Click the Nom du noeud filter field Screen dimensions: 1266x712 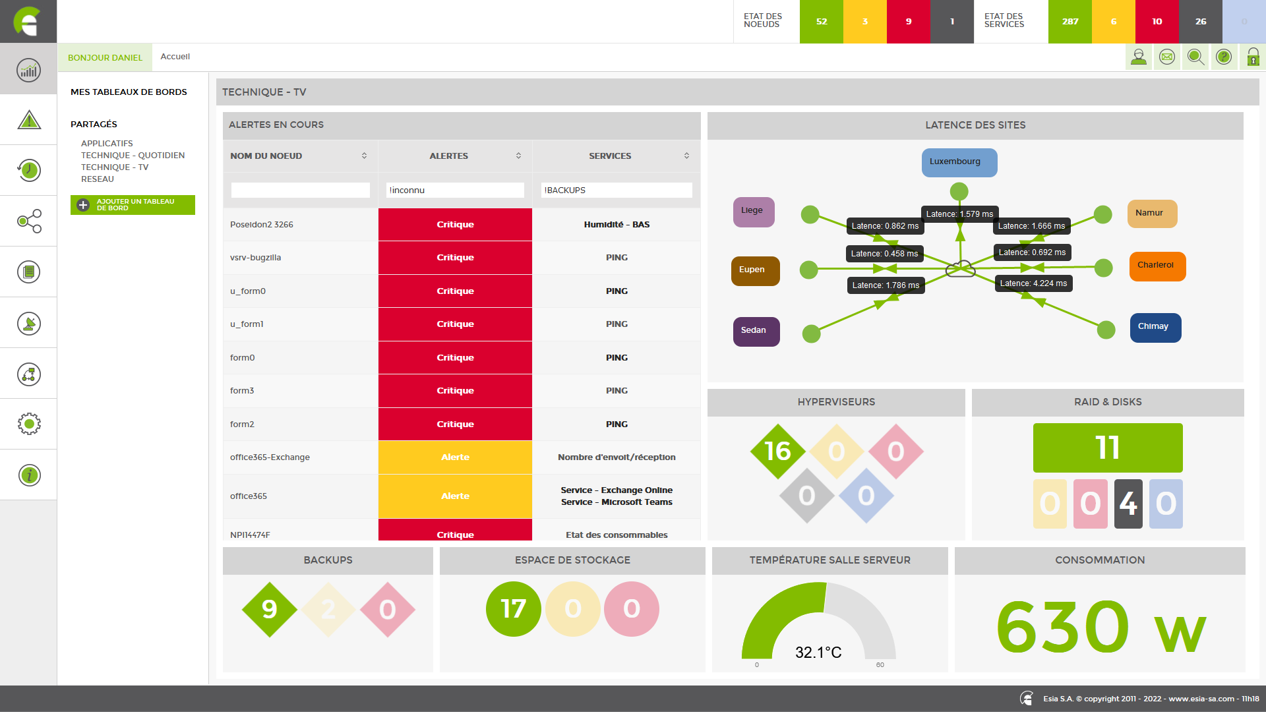pyautogui.click(x=300, y=190)
